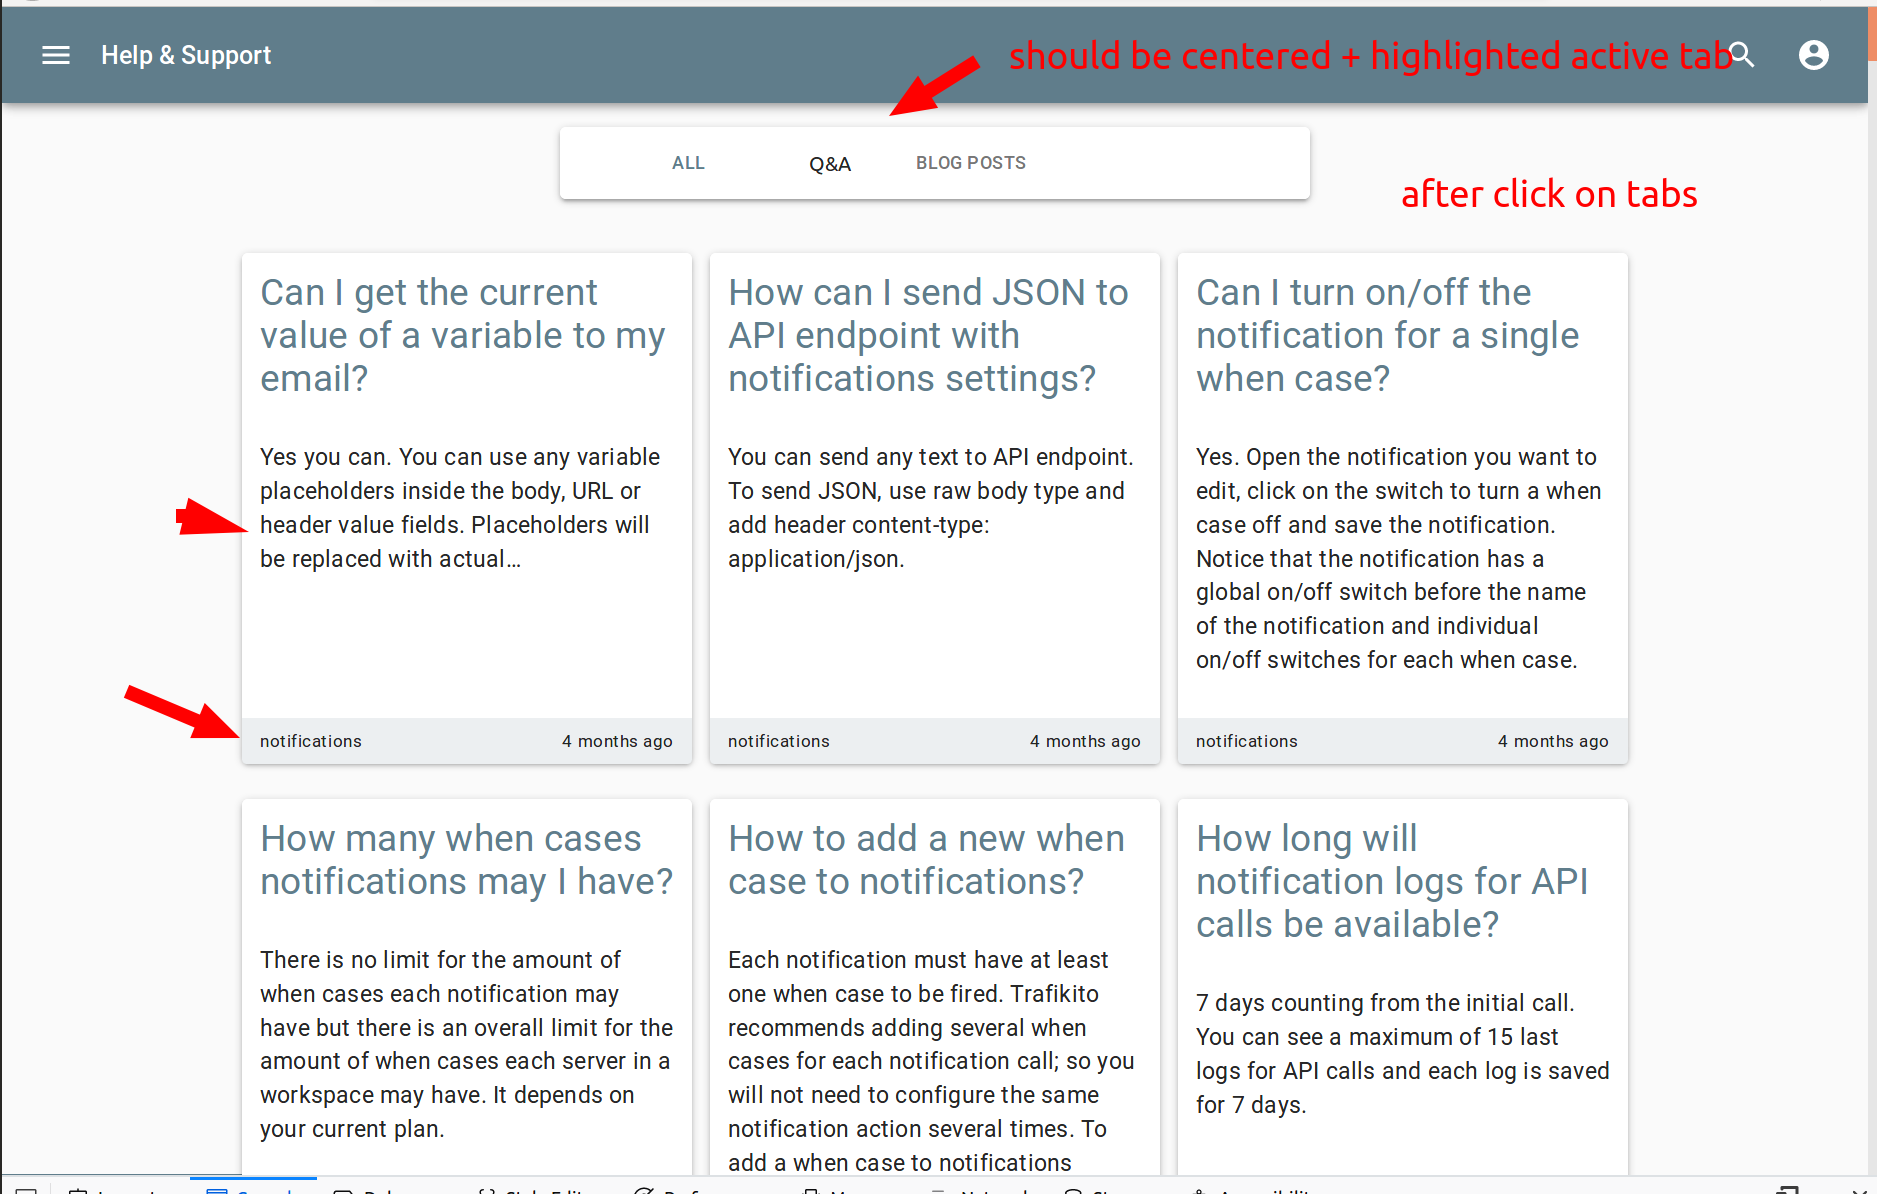1877x1194 pixels.
Task: Click the page's vertical scrollbar
Action: (1871, 590)
